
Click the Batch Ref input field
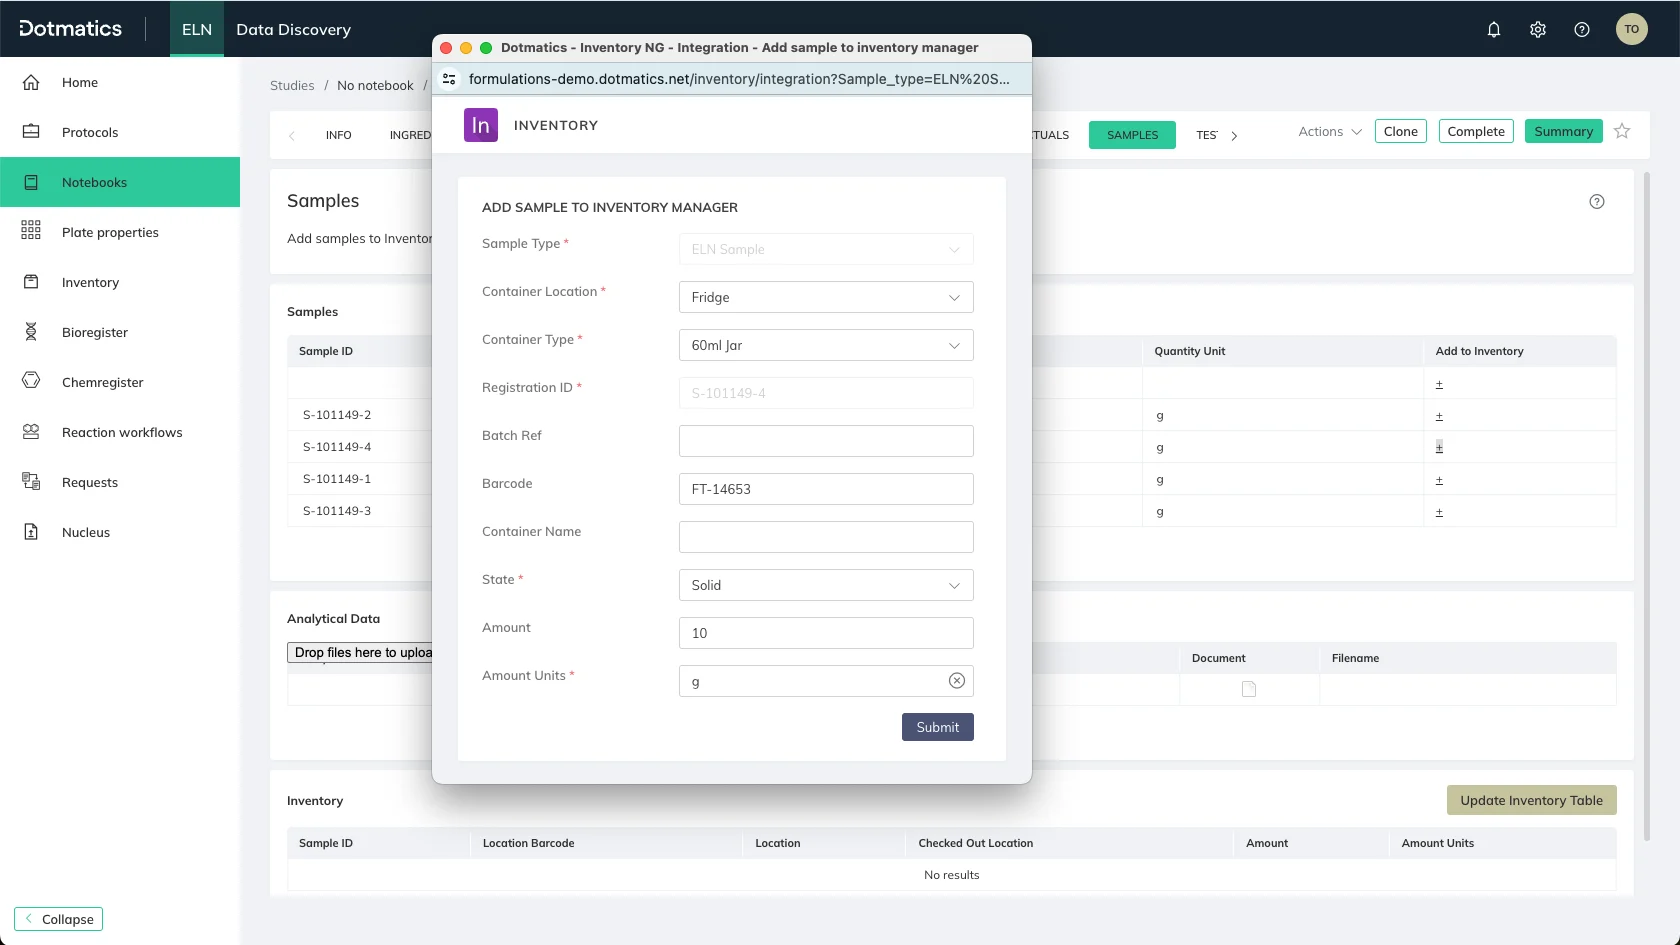point(826,441)
